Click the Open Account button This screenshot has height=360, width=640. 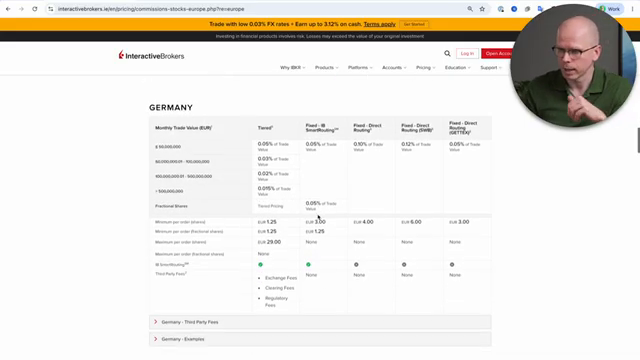[498, 53]
